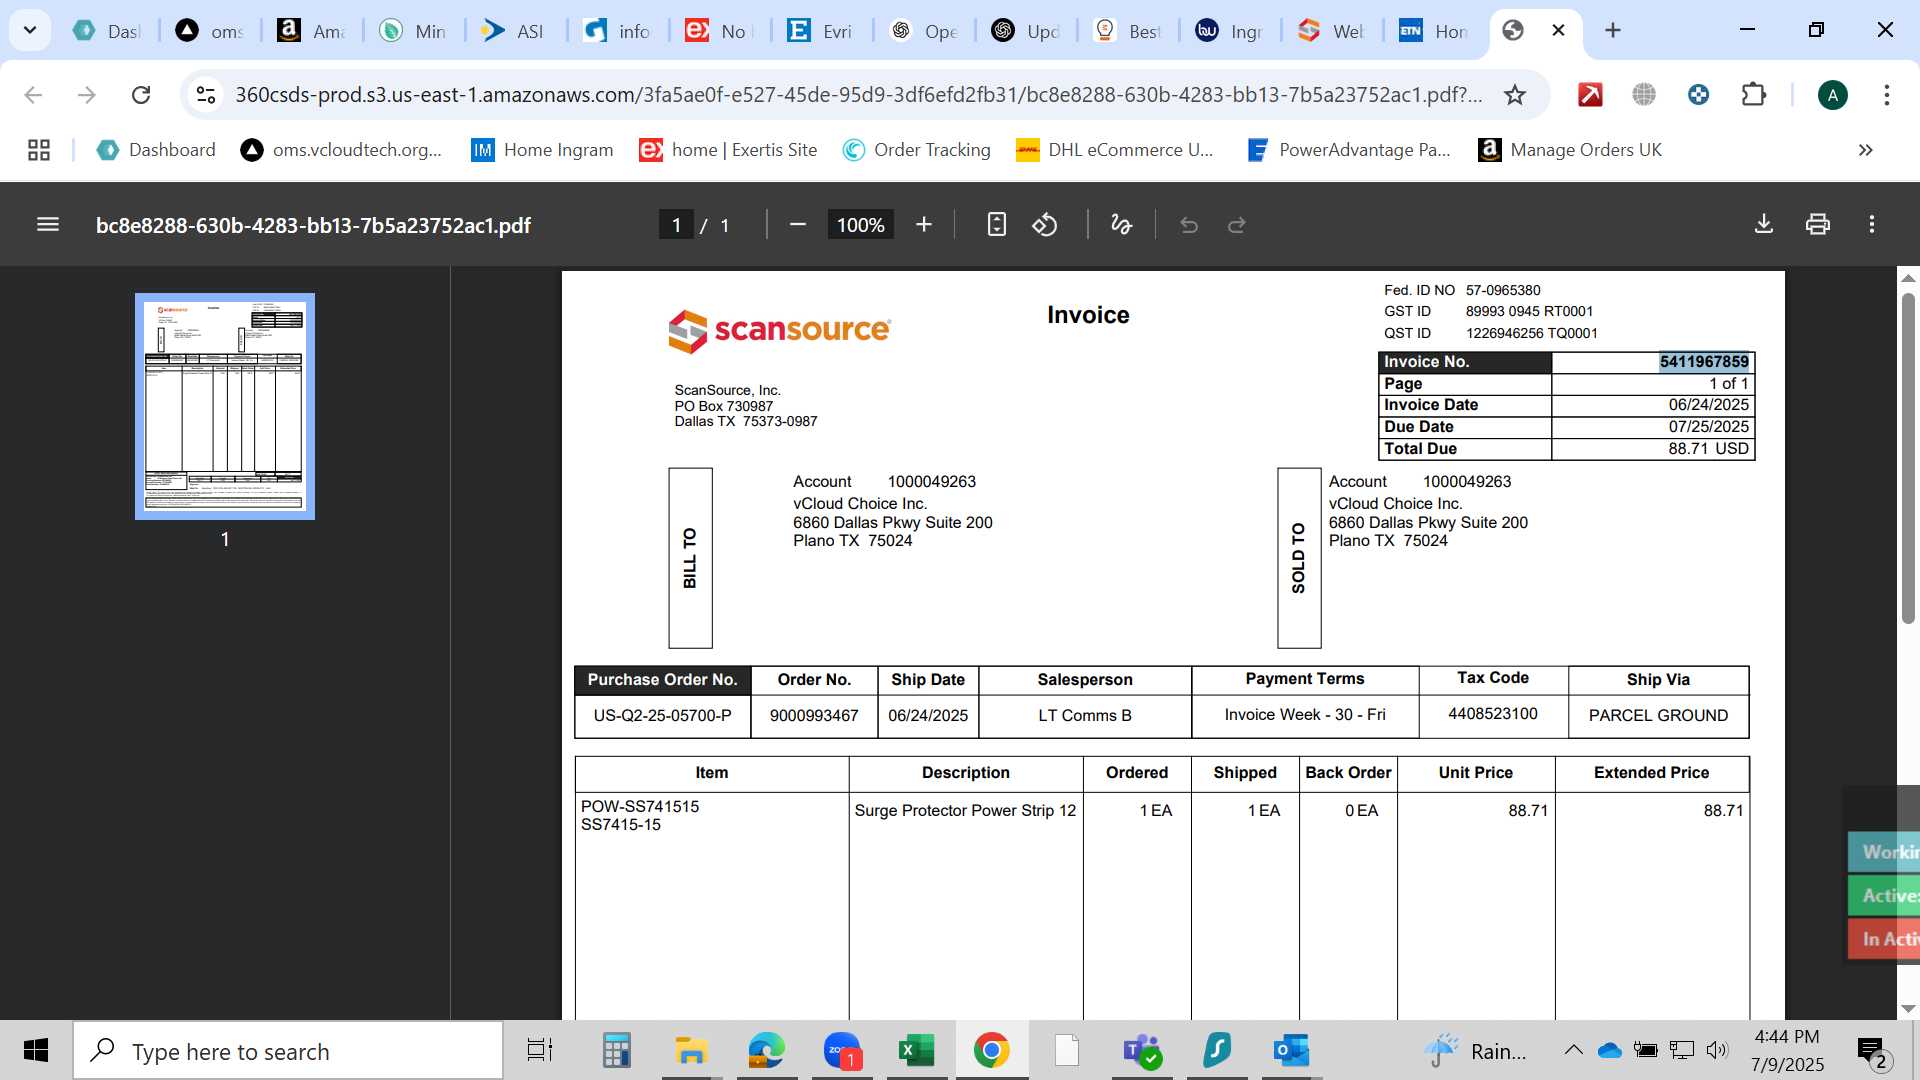
Task: Close the current PDF tab
Action: pos(1558,31)
